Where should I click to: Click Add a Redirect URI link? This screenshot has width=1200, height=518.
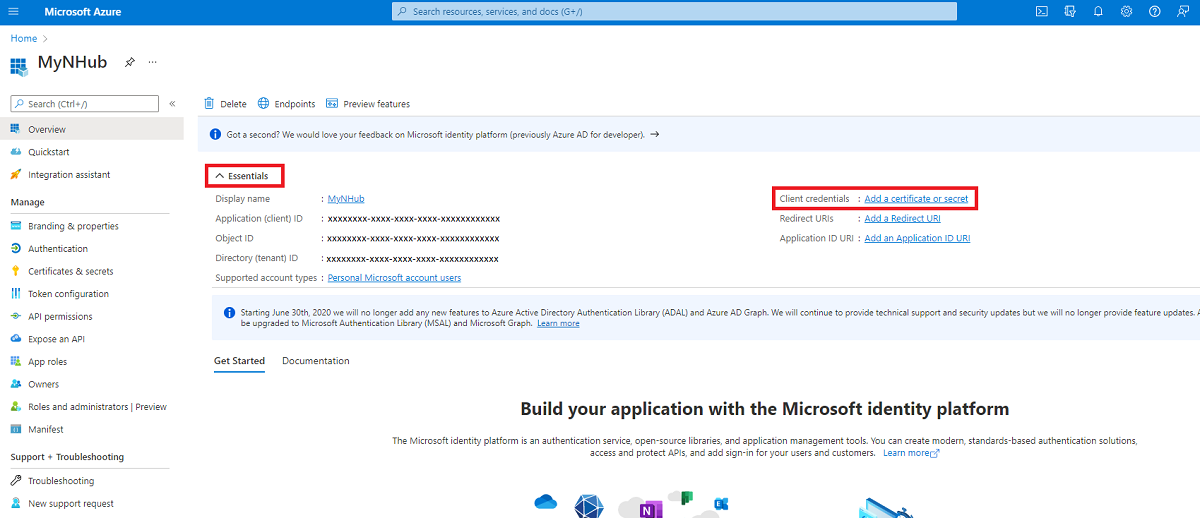click(x=902, y=218)
